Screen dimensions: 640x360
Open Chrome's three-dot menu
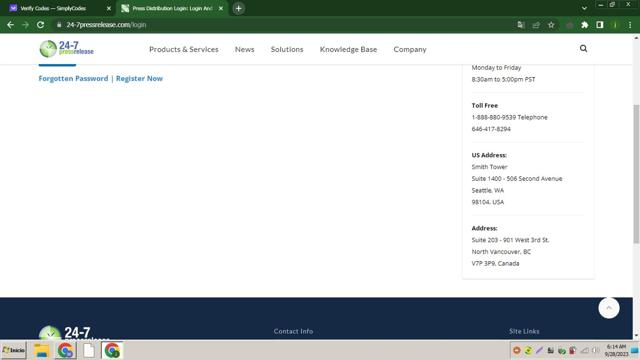pos(630,25)
